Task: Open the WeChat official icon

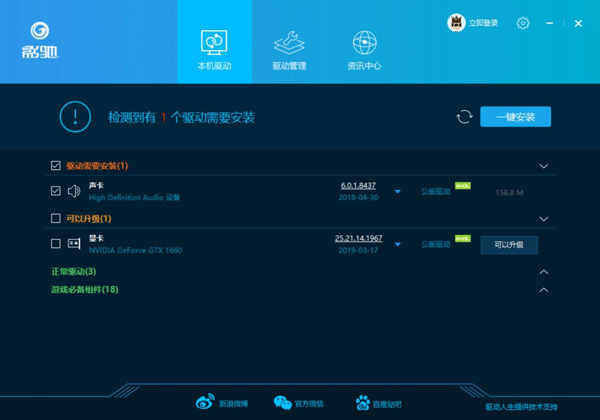Action: 283,403
